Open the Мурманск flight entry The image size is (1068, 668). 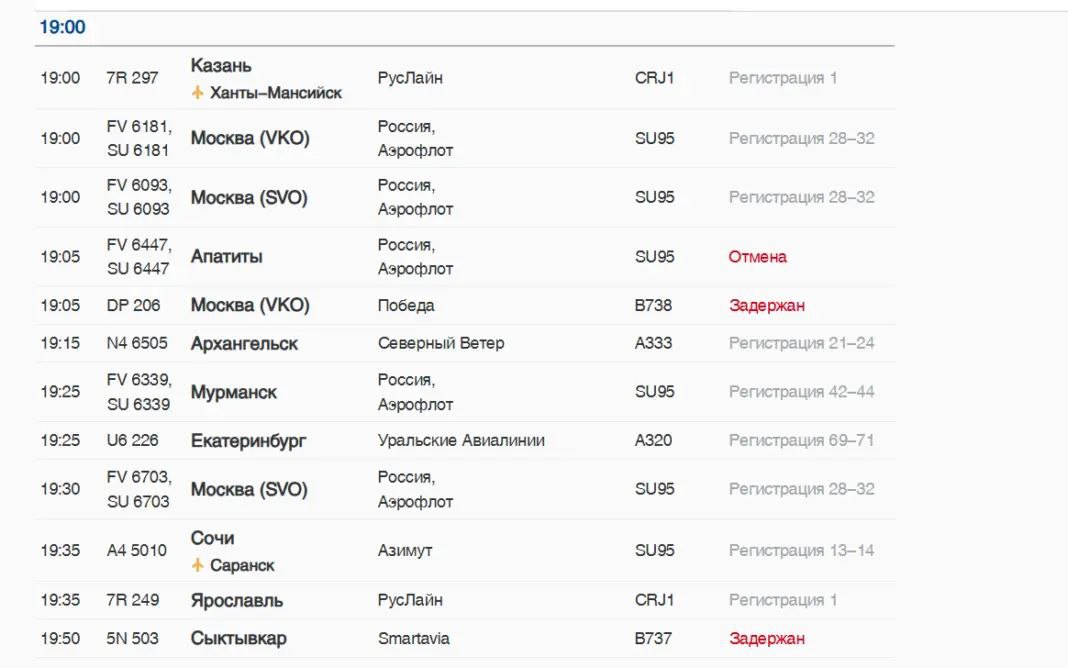[x=465, y=392]
